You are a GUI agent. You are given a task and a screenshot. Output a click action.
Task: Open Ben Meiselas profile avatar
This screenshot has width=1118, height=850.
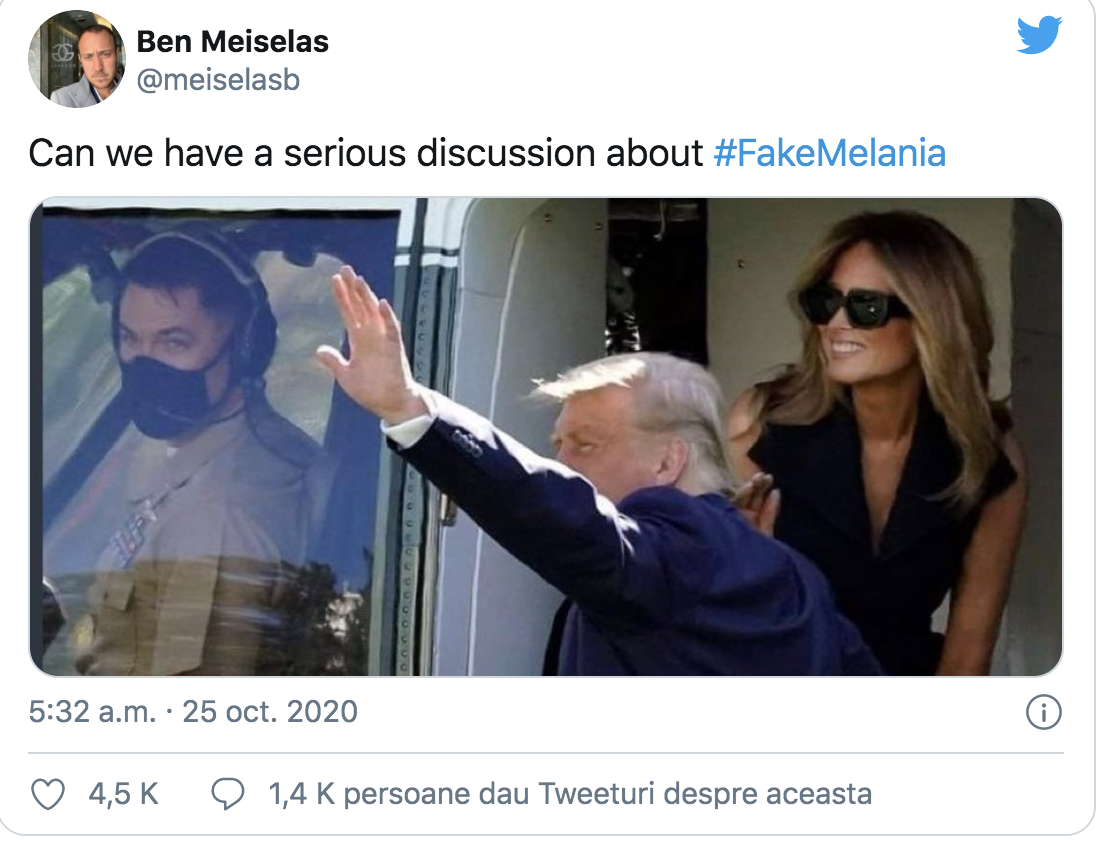tap(75, 60)
